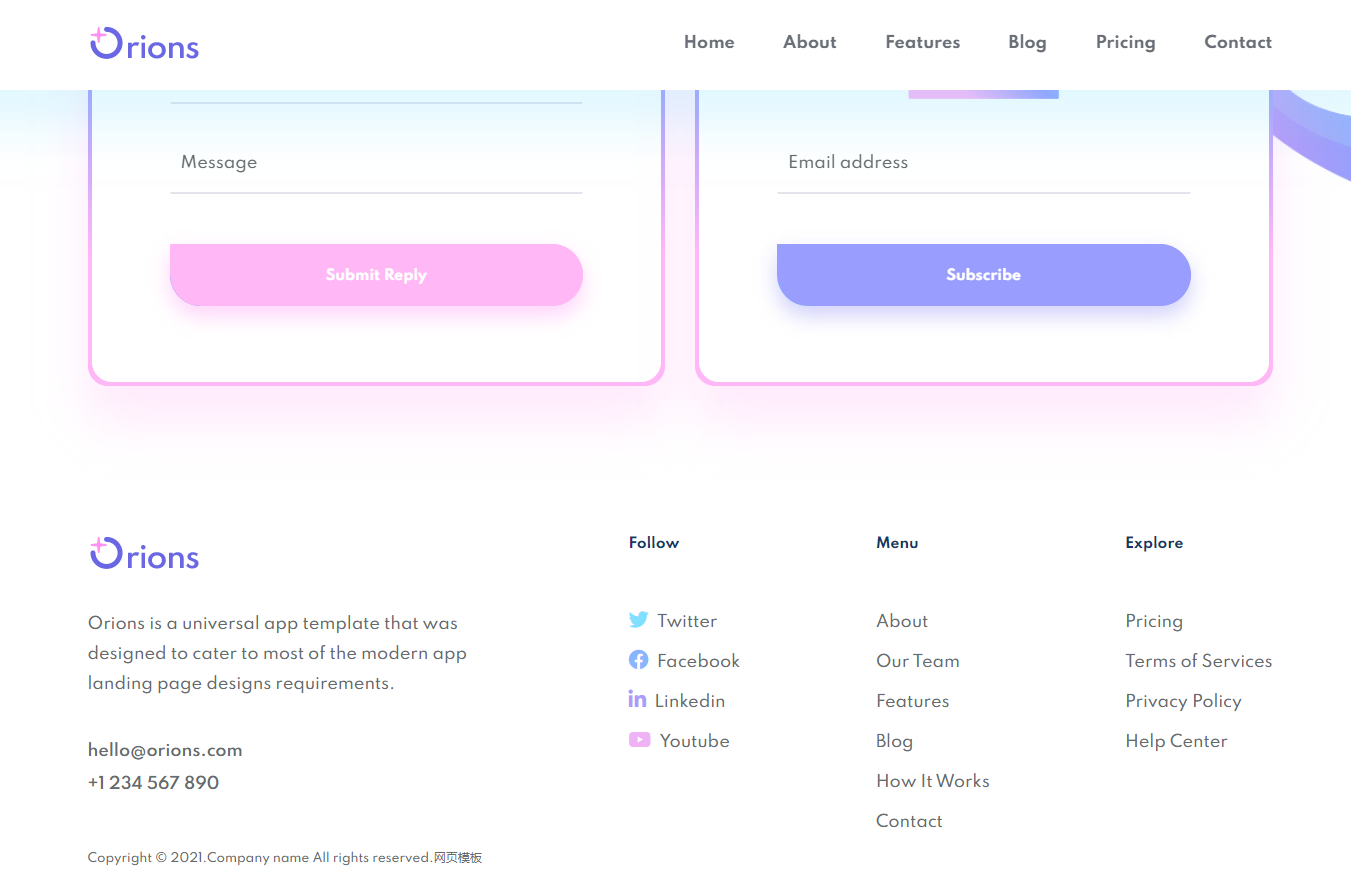Open the How It Works link
Viewport: 1351px width, 892px height.
tap(932, 781)
